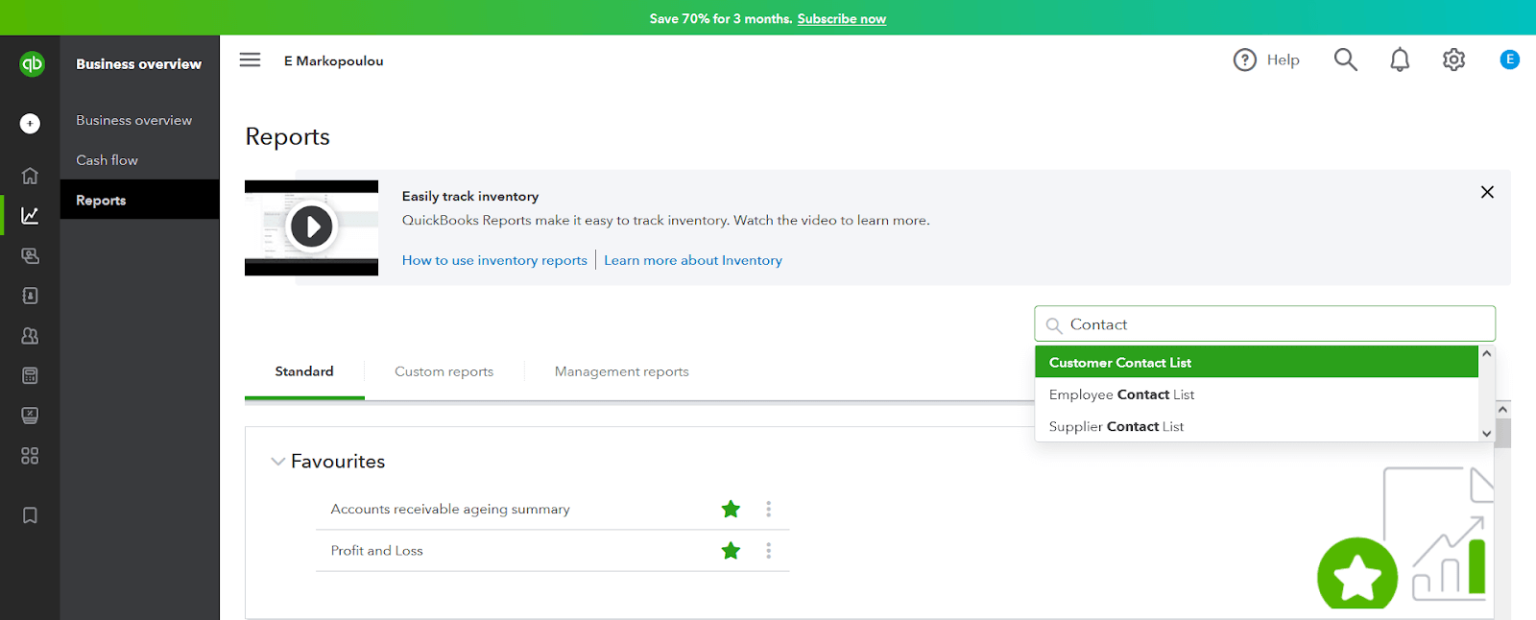Open the + New create menu
This screenshot has width=1536, height=620.
[x=30, y=123]
